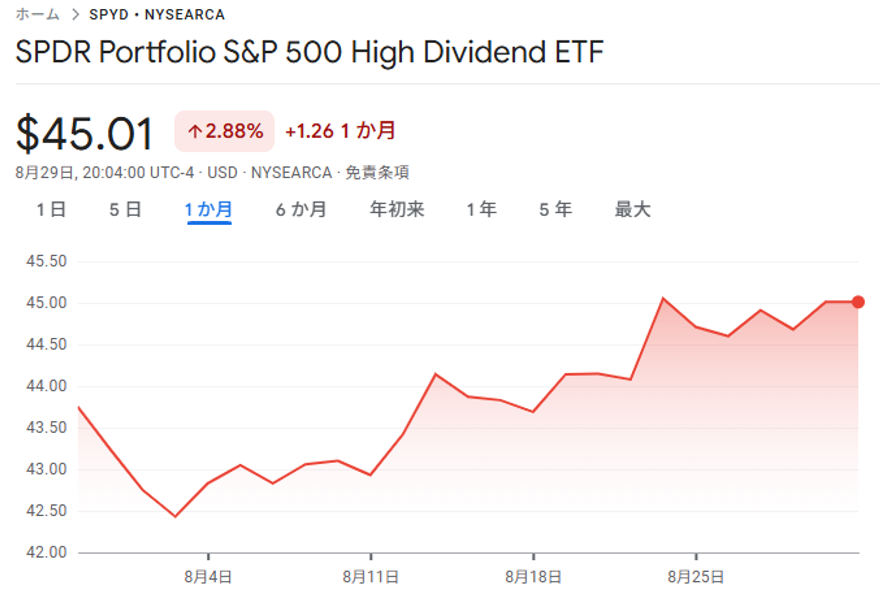Click the up arrow in the 2.88% badge

pos(194,131)
